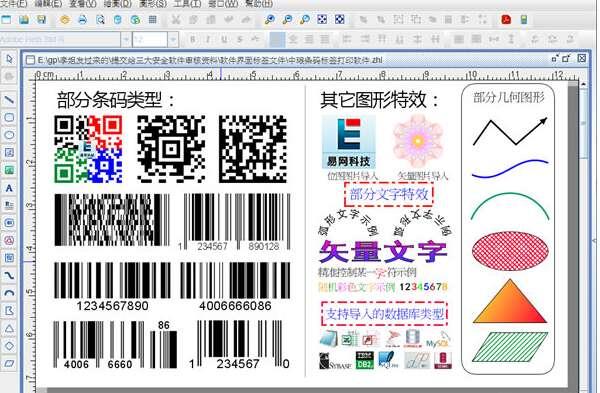Image resolution: width=600 pixels, height=393 pixels.
Task: Click the 部分文字特效 text box
Action: click(x=389, y=194)
